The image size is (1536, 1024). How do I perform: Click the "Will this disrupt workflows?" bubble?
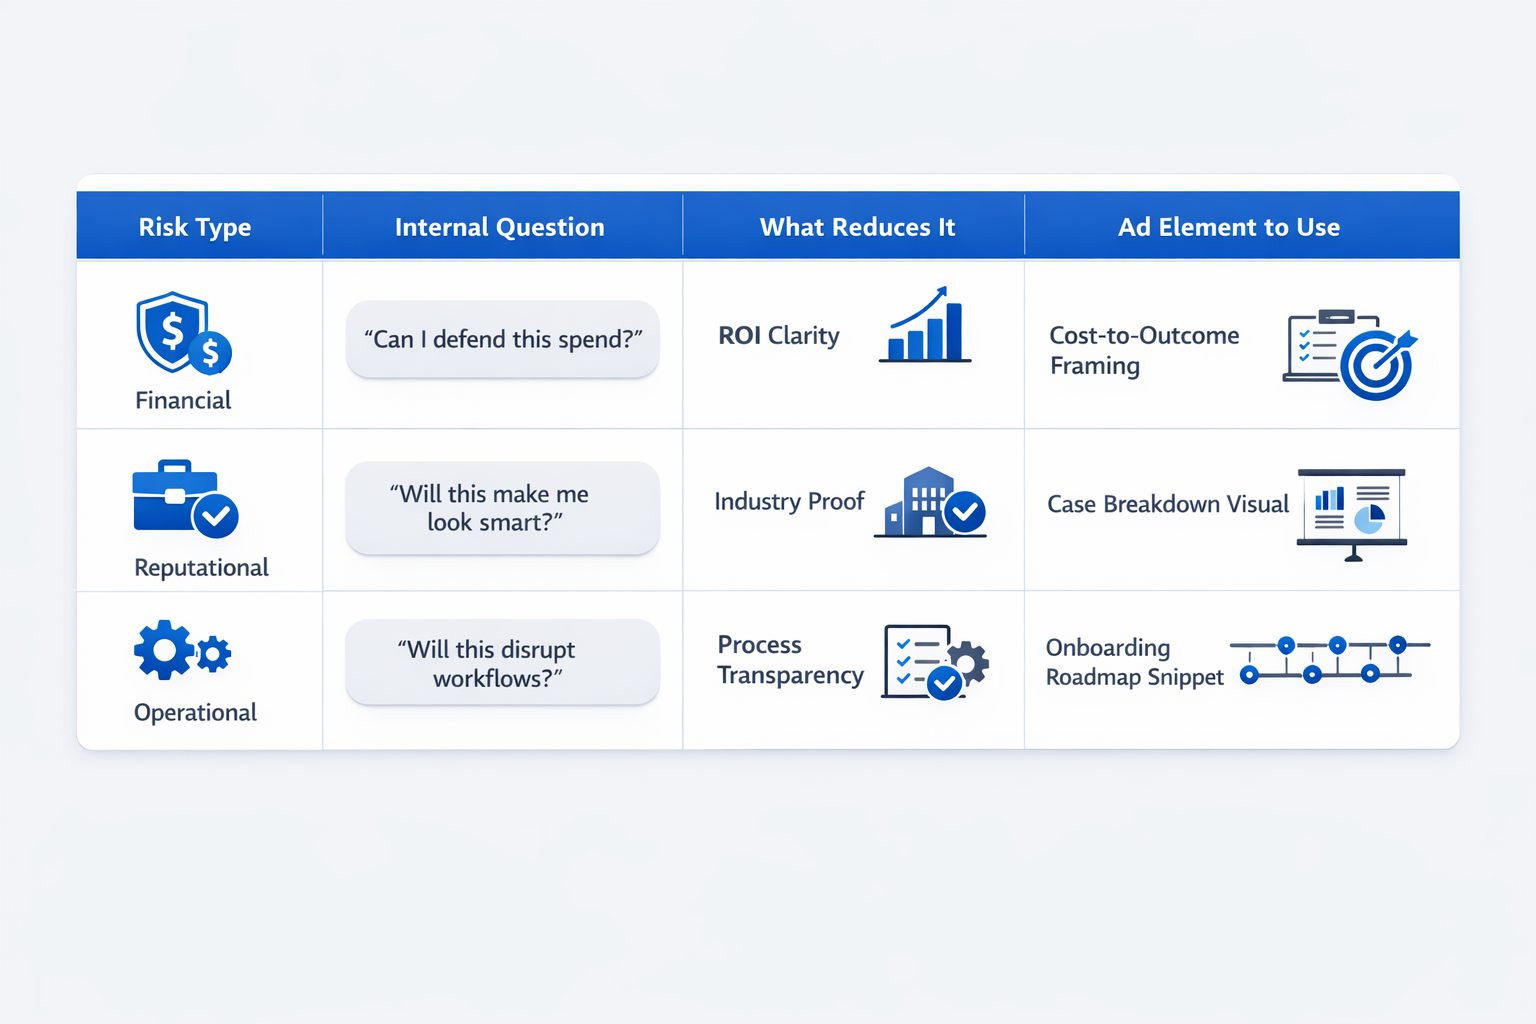502,662
